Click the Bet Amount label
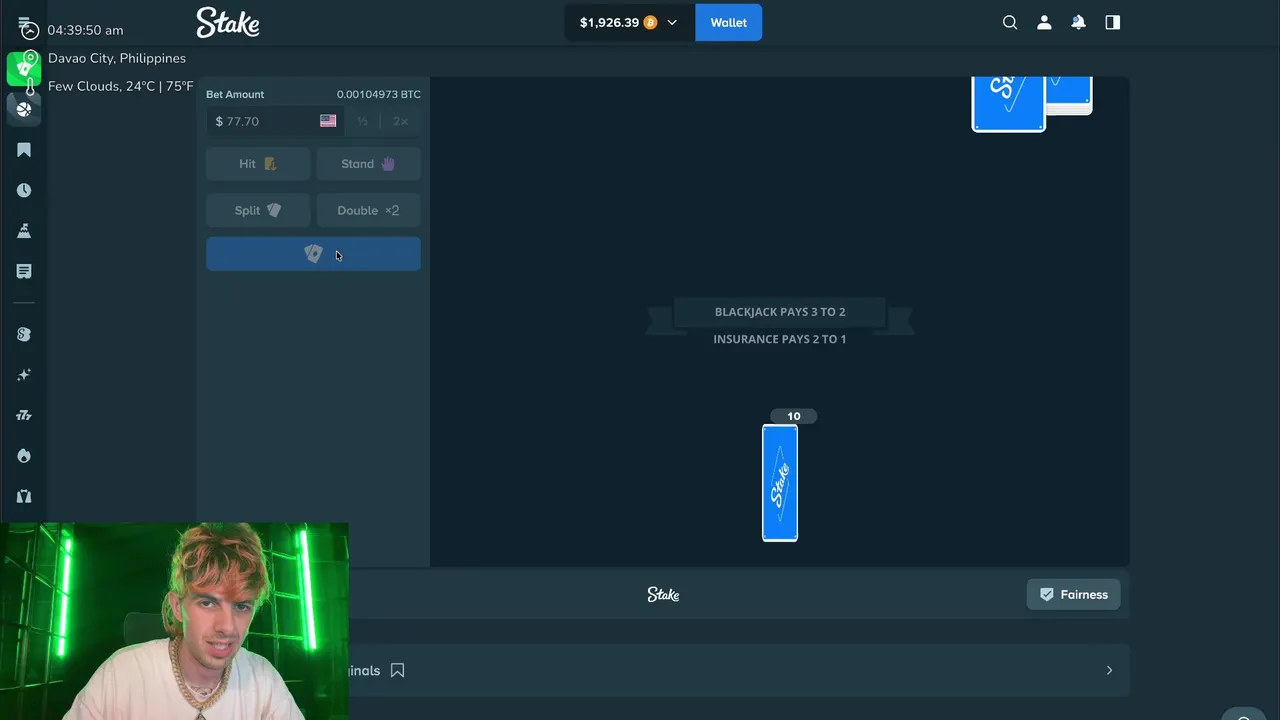This screenshot has height=720, width=1280. (235, 94)
